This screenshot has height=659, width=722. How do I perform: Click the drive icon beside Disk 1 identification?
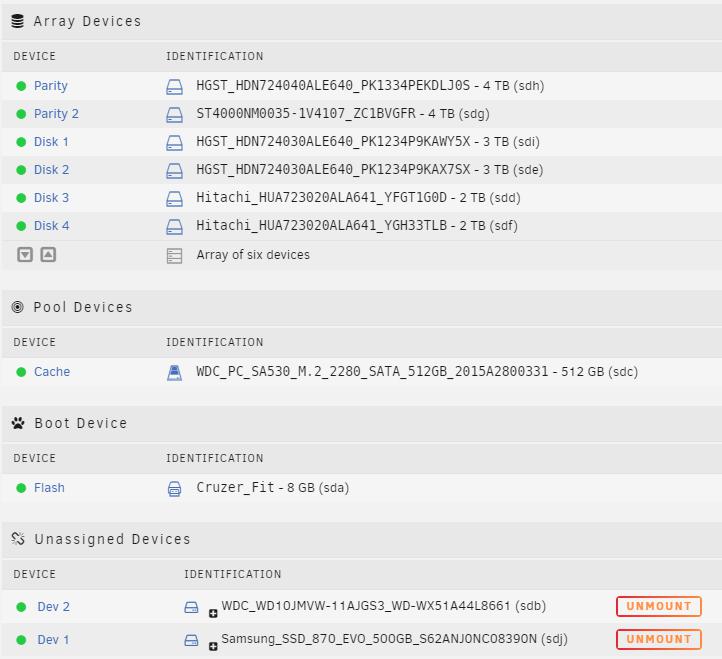tap(174, 142)
